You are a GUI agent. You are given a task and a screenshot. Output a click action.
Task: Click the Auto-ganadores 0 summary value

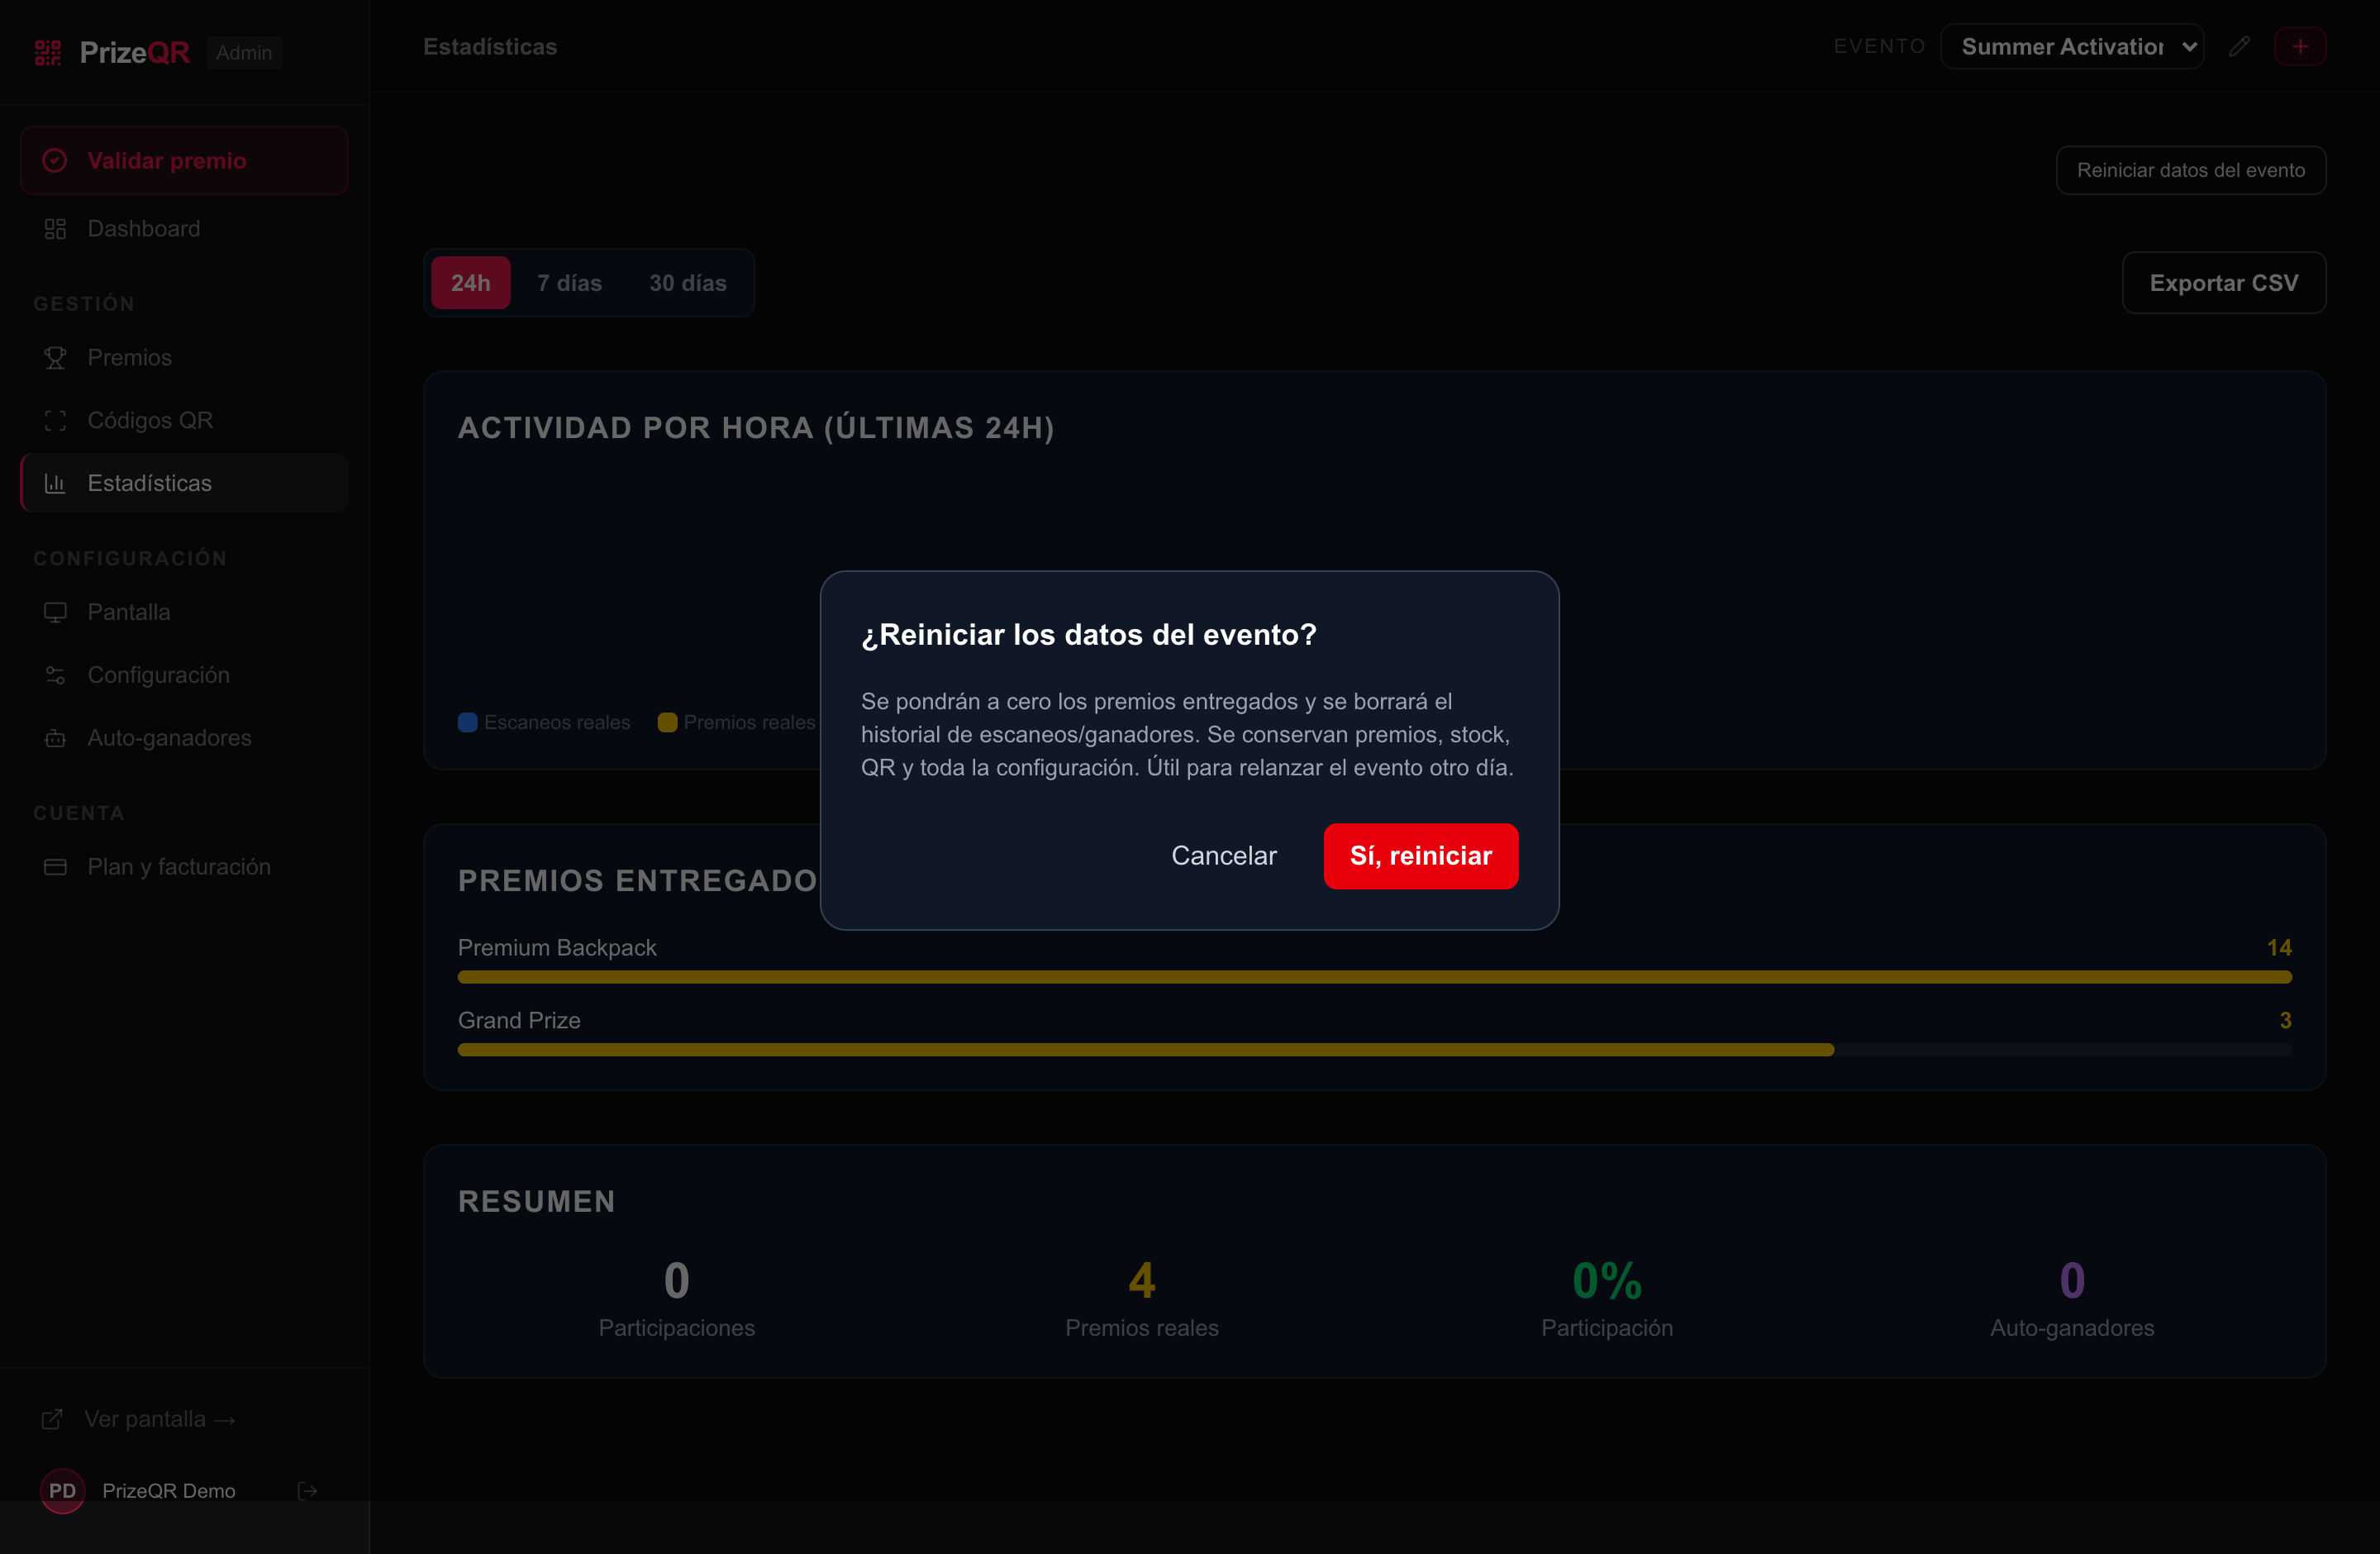[2072, 1281]
